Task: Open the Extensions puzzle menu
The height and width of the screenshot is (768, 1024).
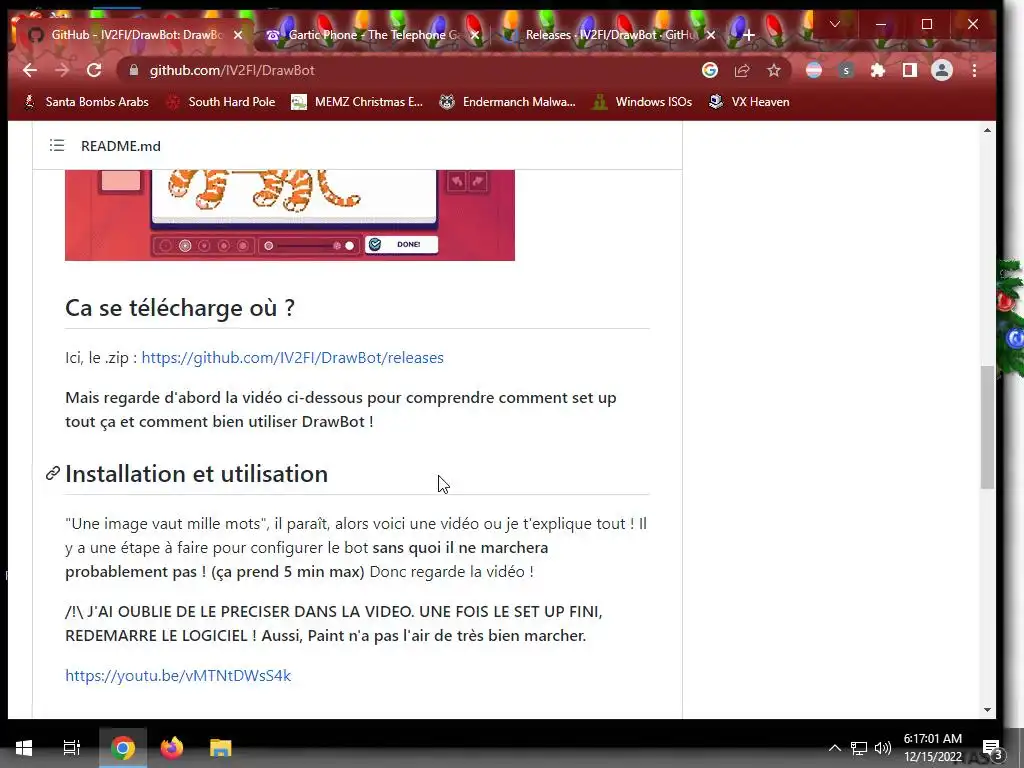Action: point(878,71)
